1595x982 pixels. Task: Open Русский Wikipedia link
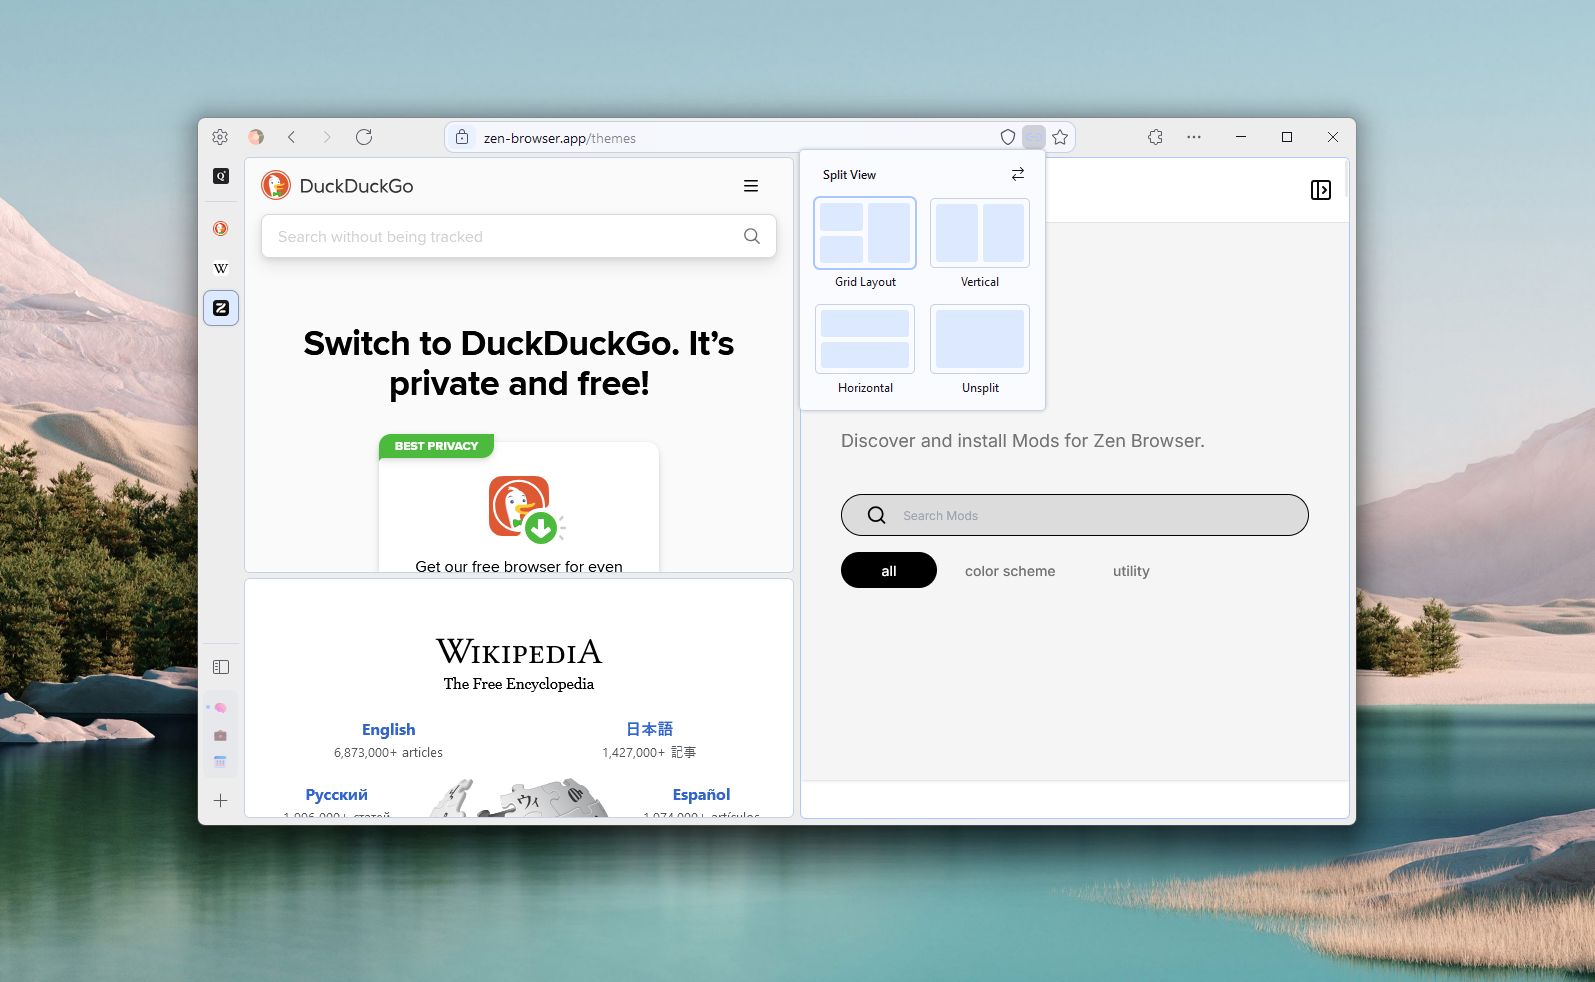(337, 795)
